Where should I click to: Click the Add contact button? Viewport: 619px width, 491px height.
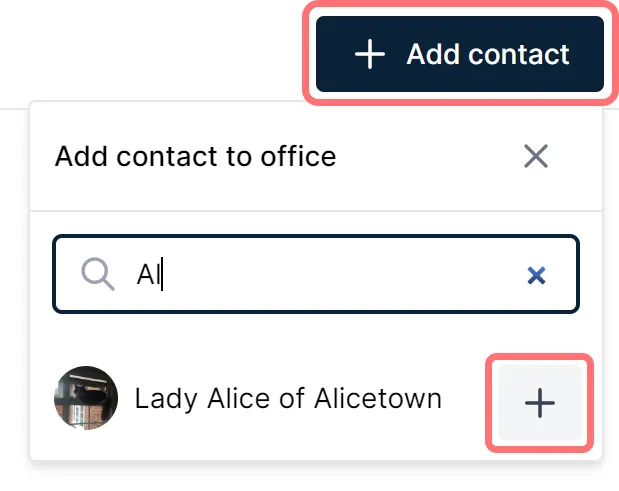point(460,54)
